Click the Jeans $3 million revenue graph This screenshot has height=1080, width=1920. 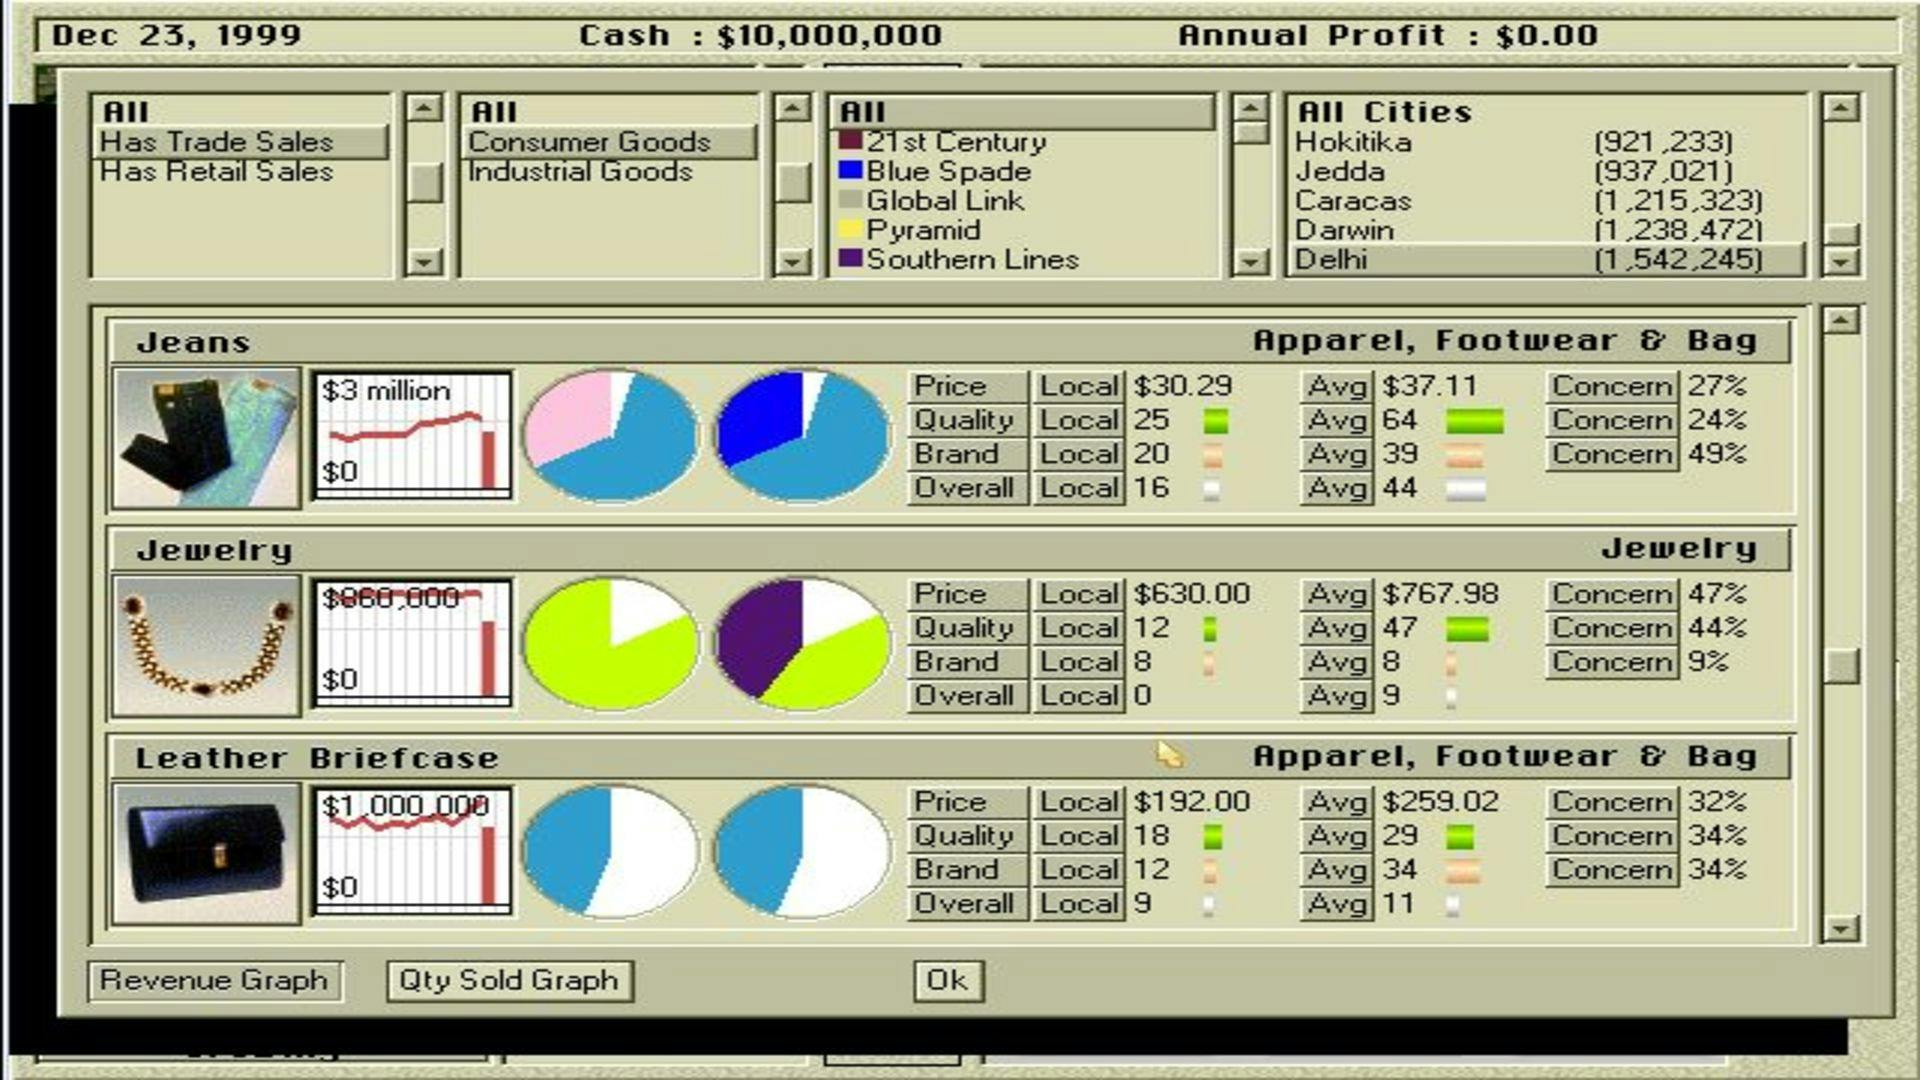click(412, 435)
